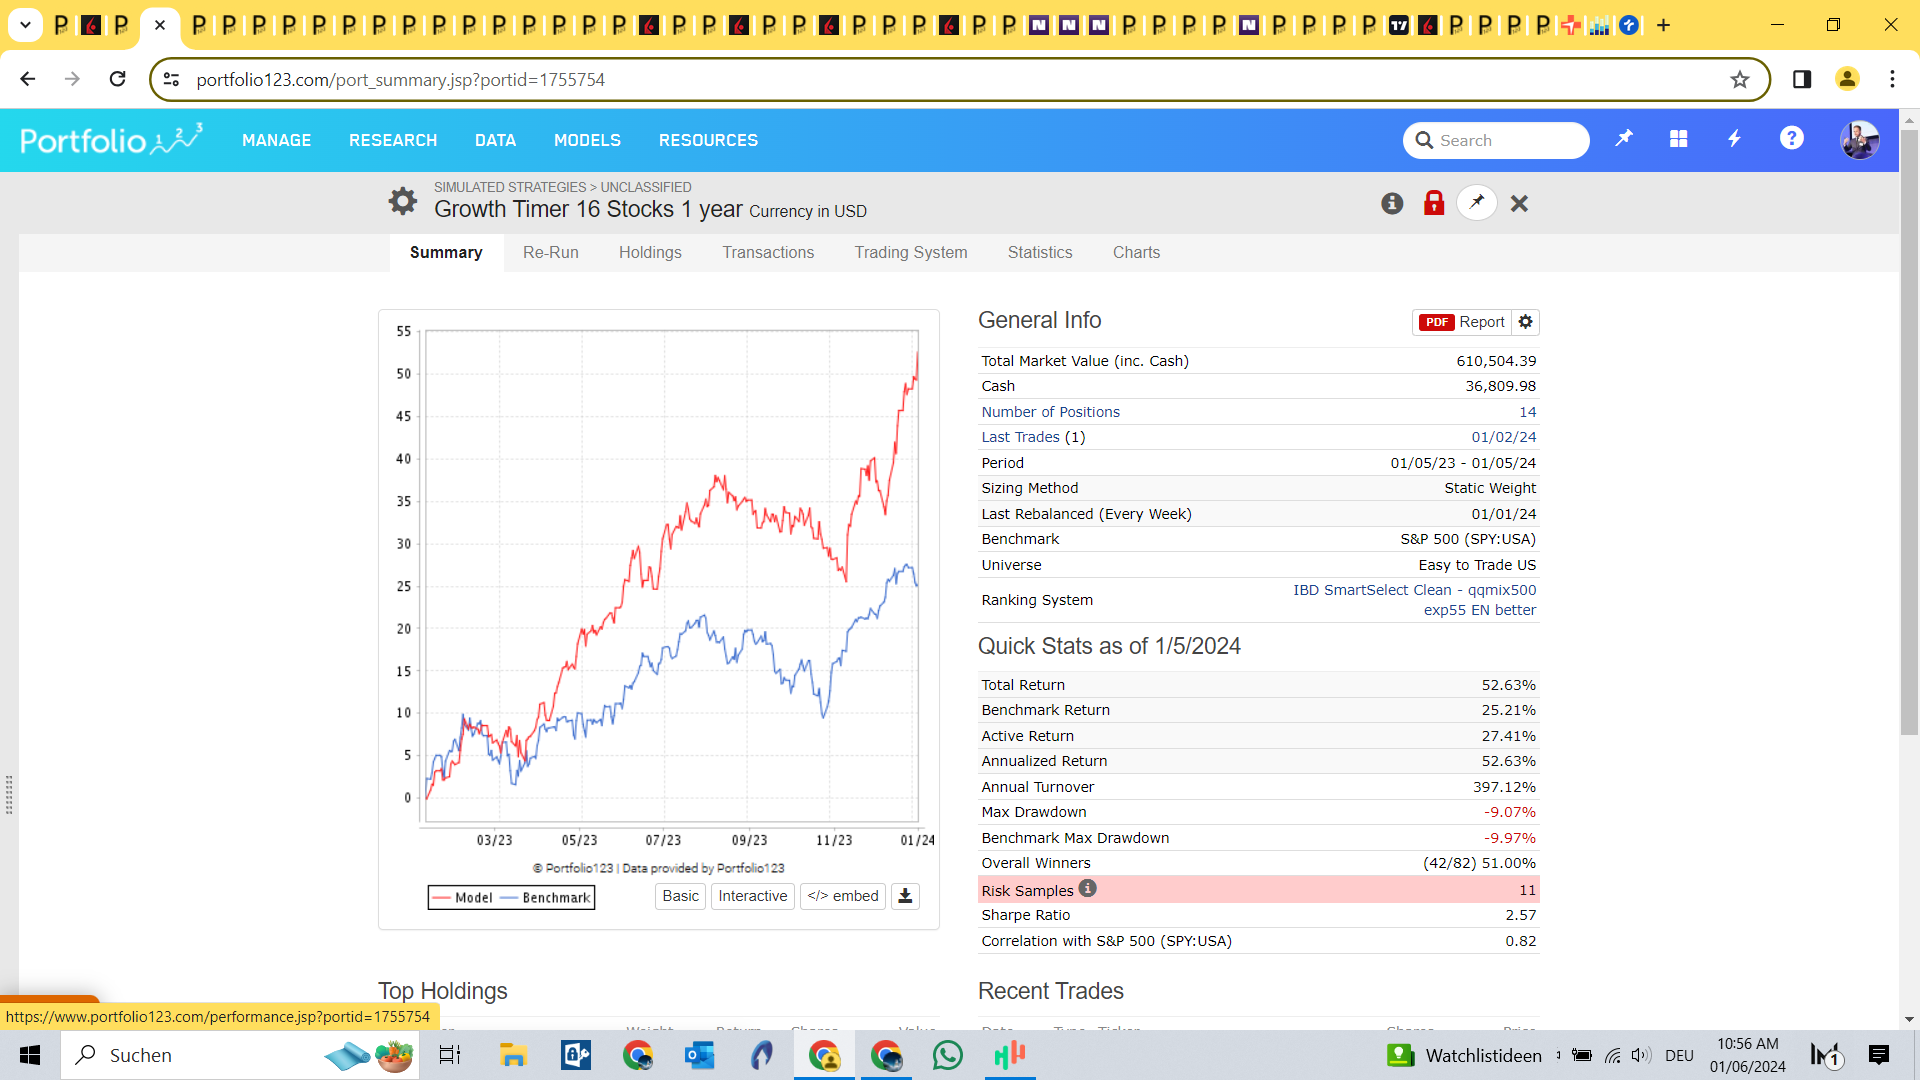Open the report settings gear dropdown
The height and width of the screenshot is (1080, 1920).
[1525, 322]
